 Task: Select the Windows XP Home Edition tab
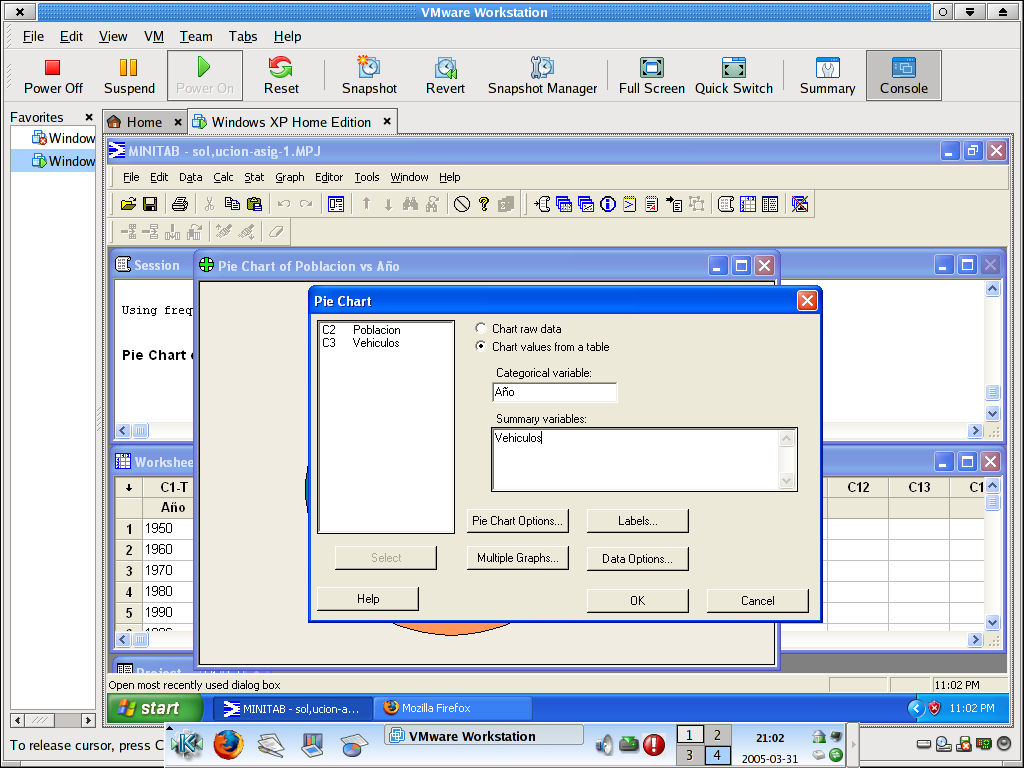pyautogui.click(x=291, y=122)
